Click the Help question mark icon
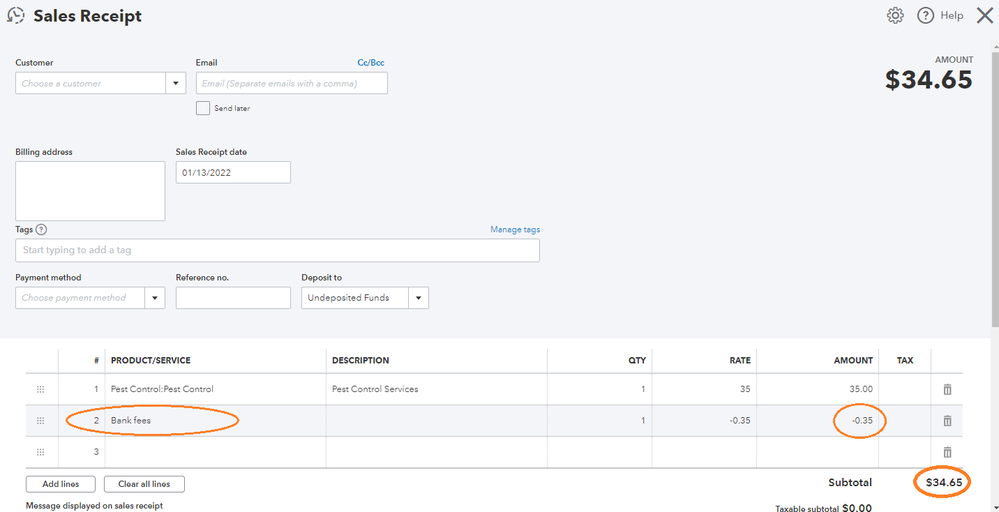 pyautogui.click(x=925, y=15)
